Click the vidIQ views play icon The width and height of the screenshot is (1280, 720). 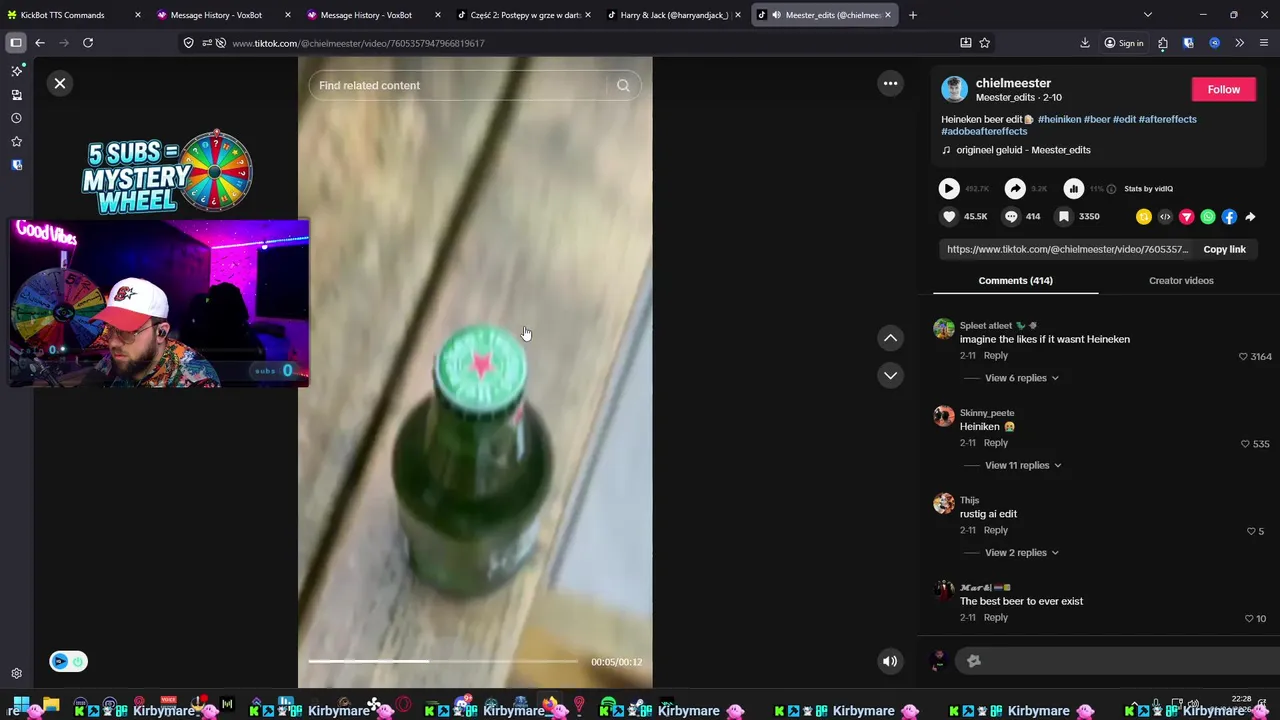coord(949,188)
